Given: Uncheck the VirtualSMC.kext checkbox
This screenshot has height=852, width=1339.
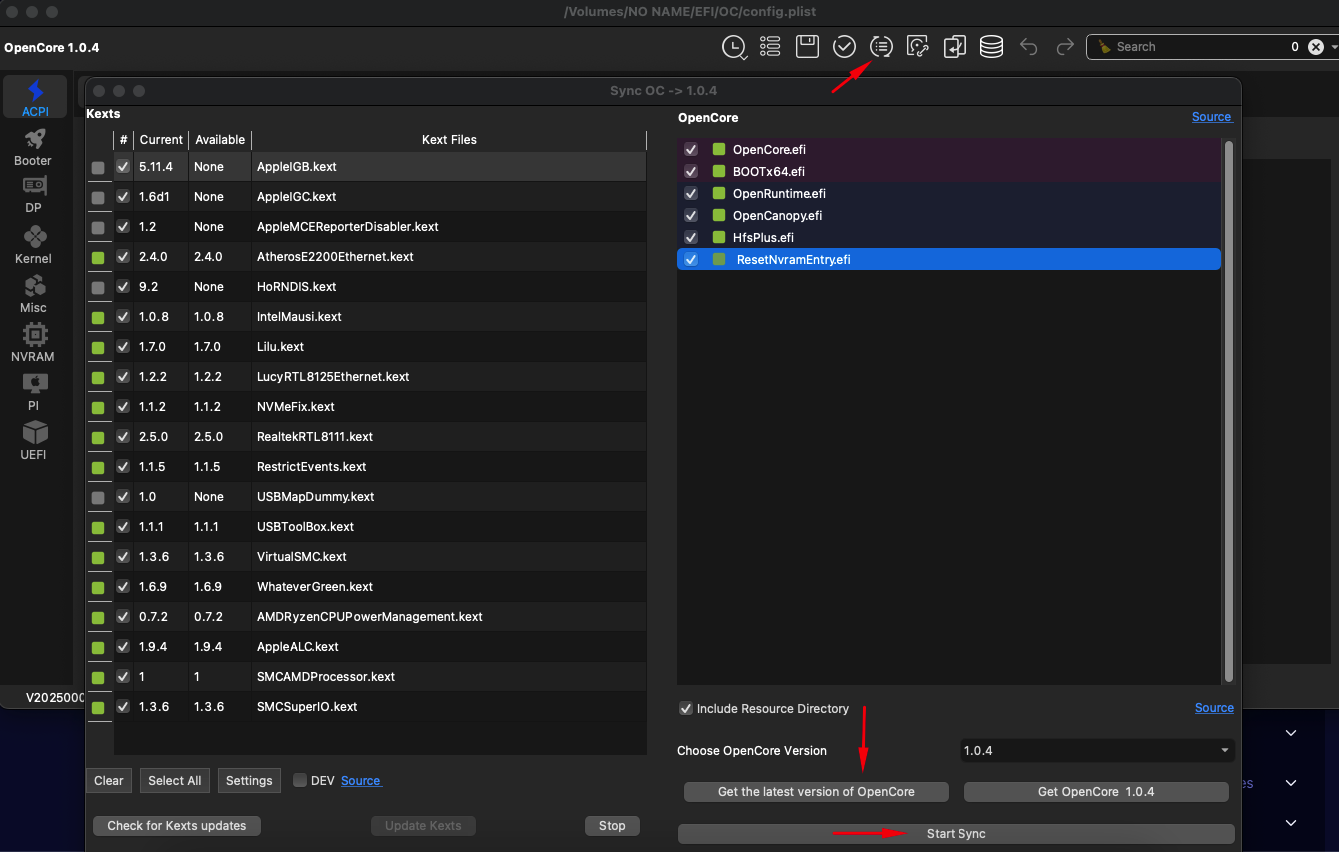Looking at the screenshot, I should (123, 557).
